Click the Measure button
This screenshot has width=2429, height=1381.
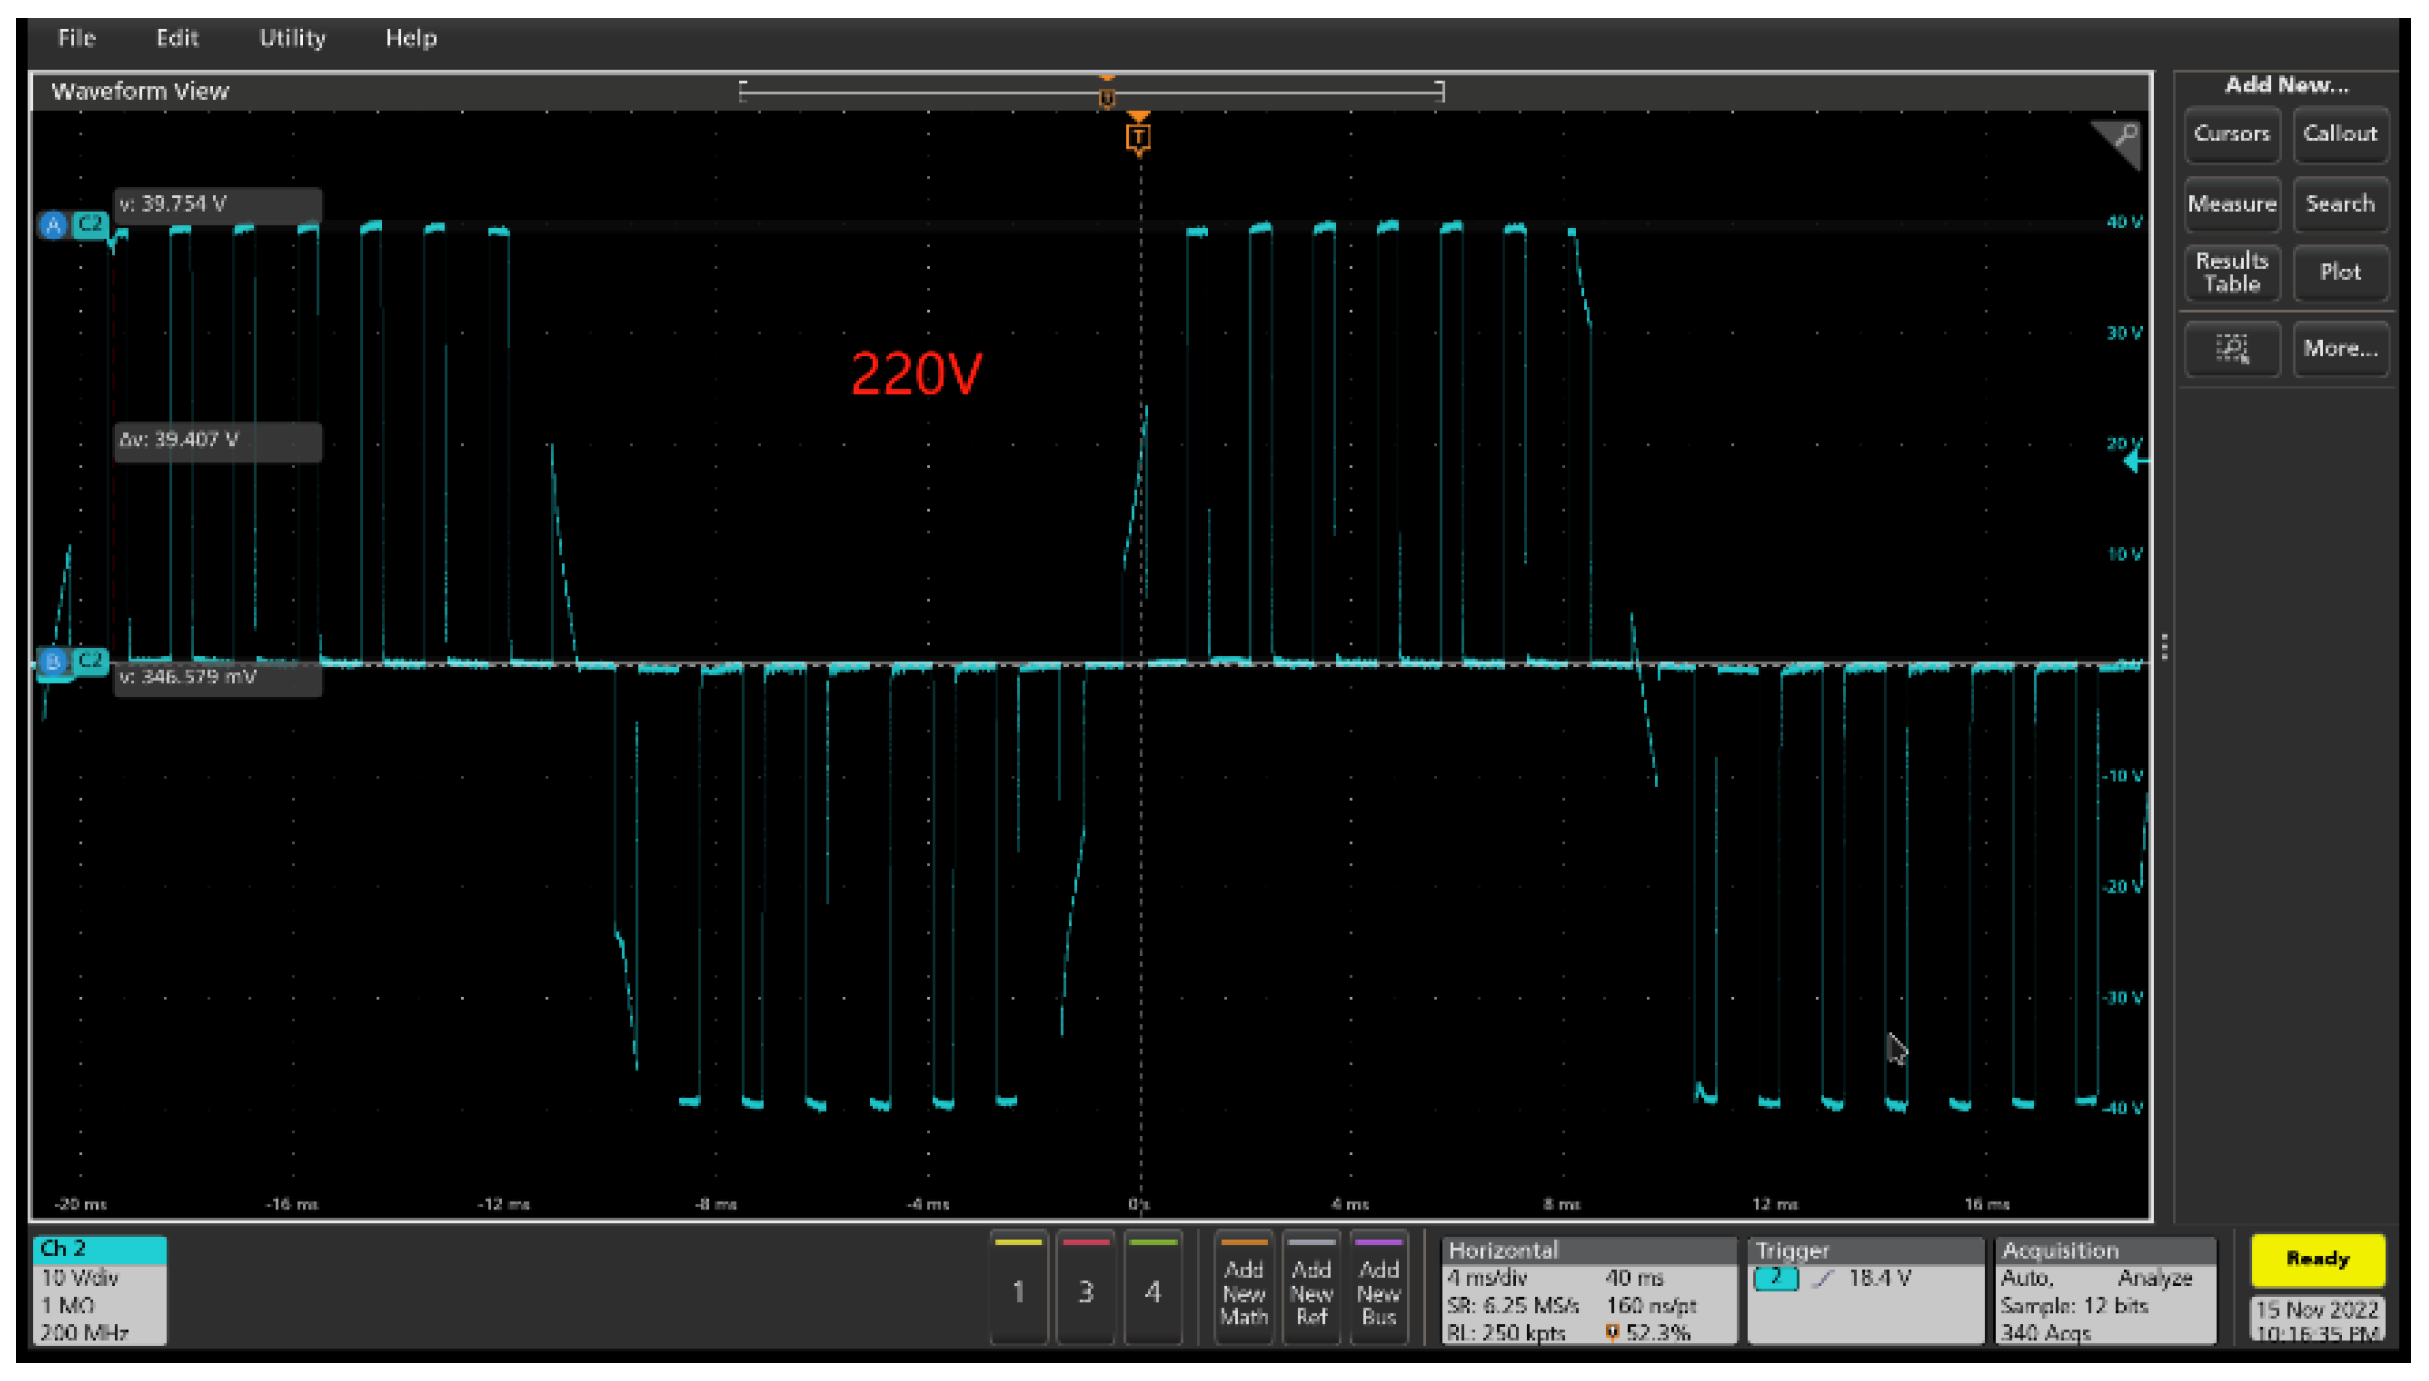2230,204
